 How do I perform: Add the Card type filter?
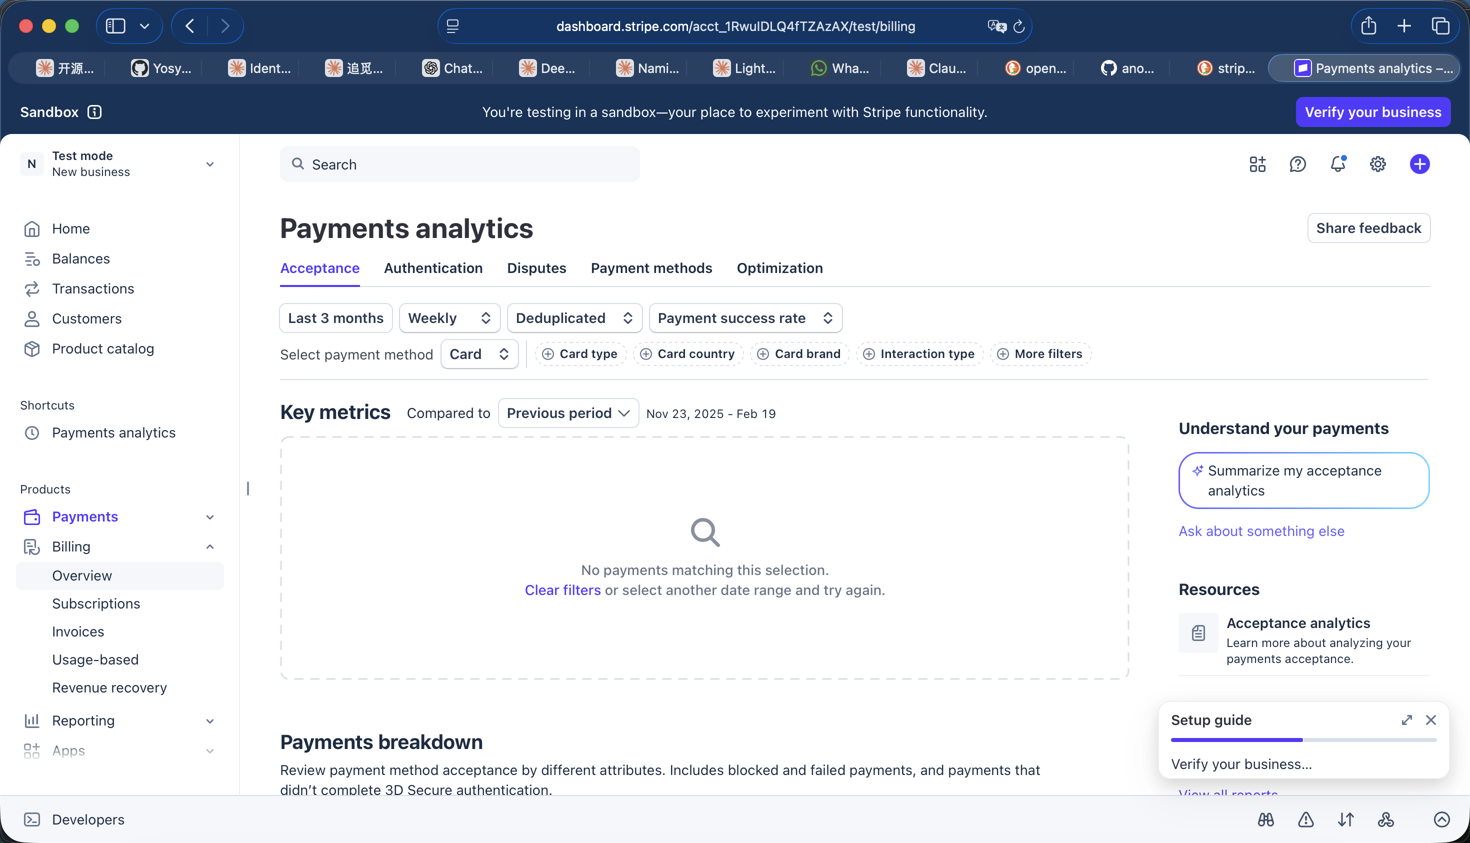[x=580, y=354]
